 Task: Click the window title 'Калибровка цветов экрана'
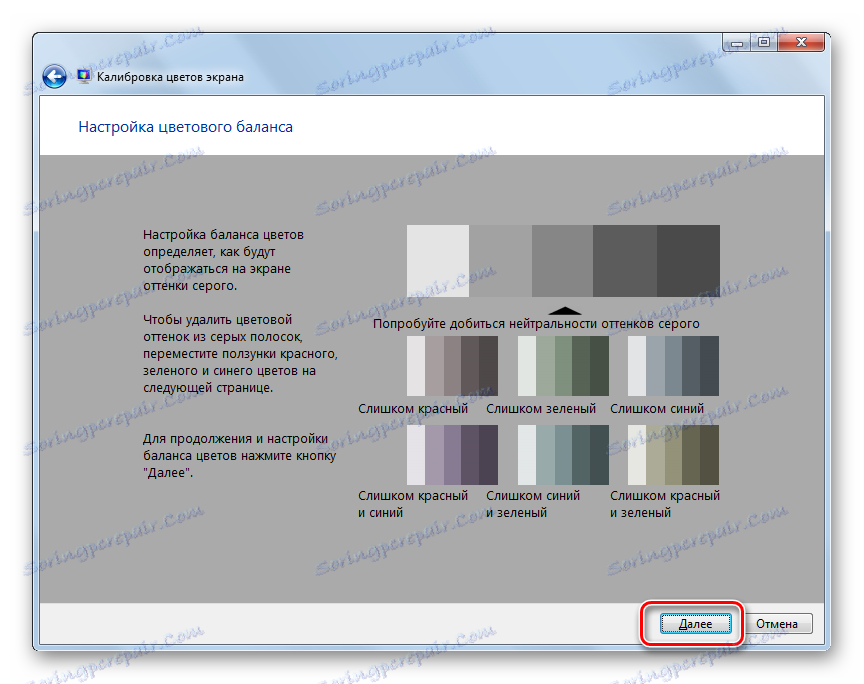170,77
